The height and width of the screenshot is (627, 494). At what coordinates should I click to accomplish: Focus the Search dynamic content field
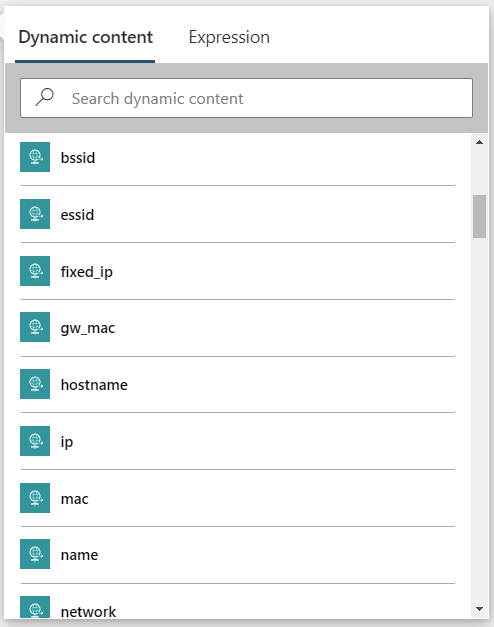pyautogui.click(x=246, y=98)
